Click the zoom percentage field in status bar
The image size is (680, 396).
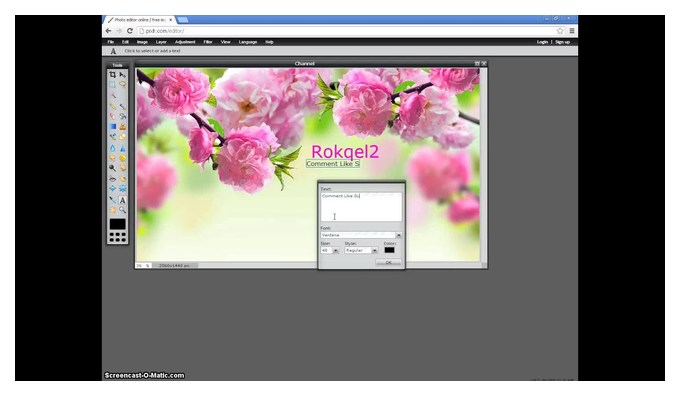click(x=143, y=265)
